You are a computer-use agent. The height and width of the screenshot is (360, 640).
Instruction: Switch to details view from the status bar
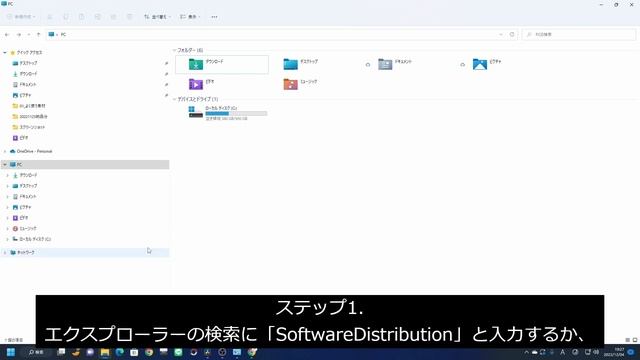pyautogui.click(x=627, y=340)
